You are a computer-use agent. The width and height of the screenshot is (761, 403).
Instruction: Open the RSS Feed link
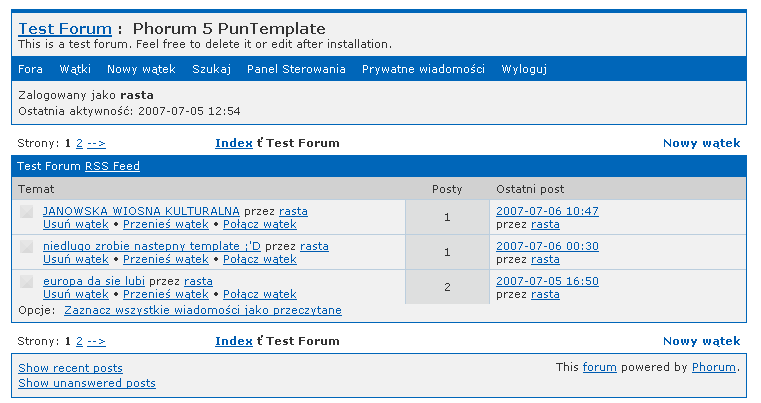tap(112, 166)
